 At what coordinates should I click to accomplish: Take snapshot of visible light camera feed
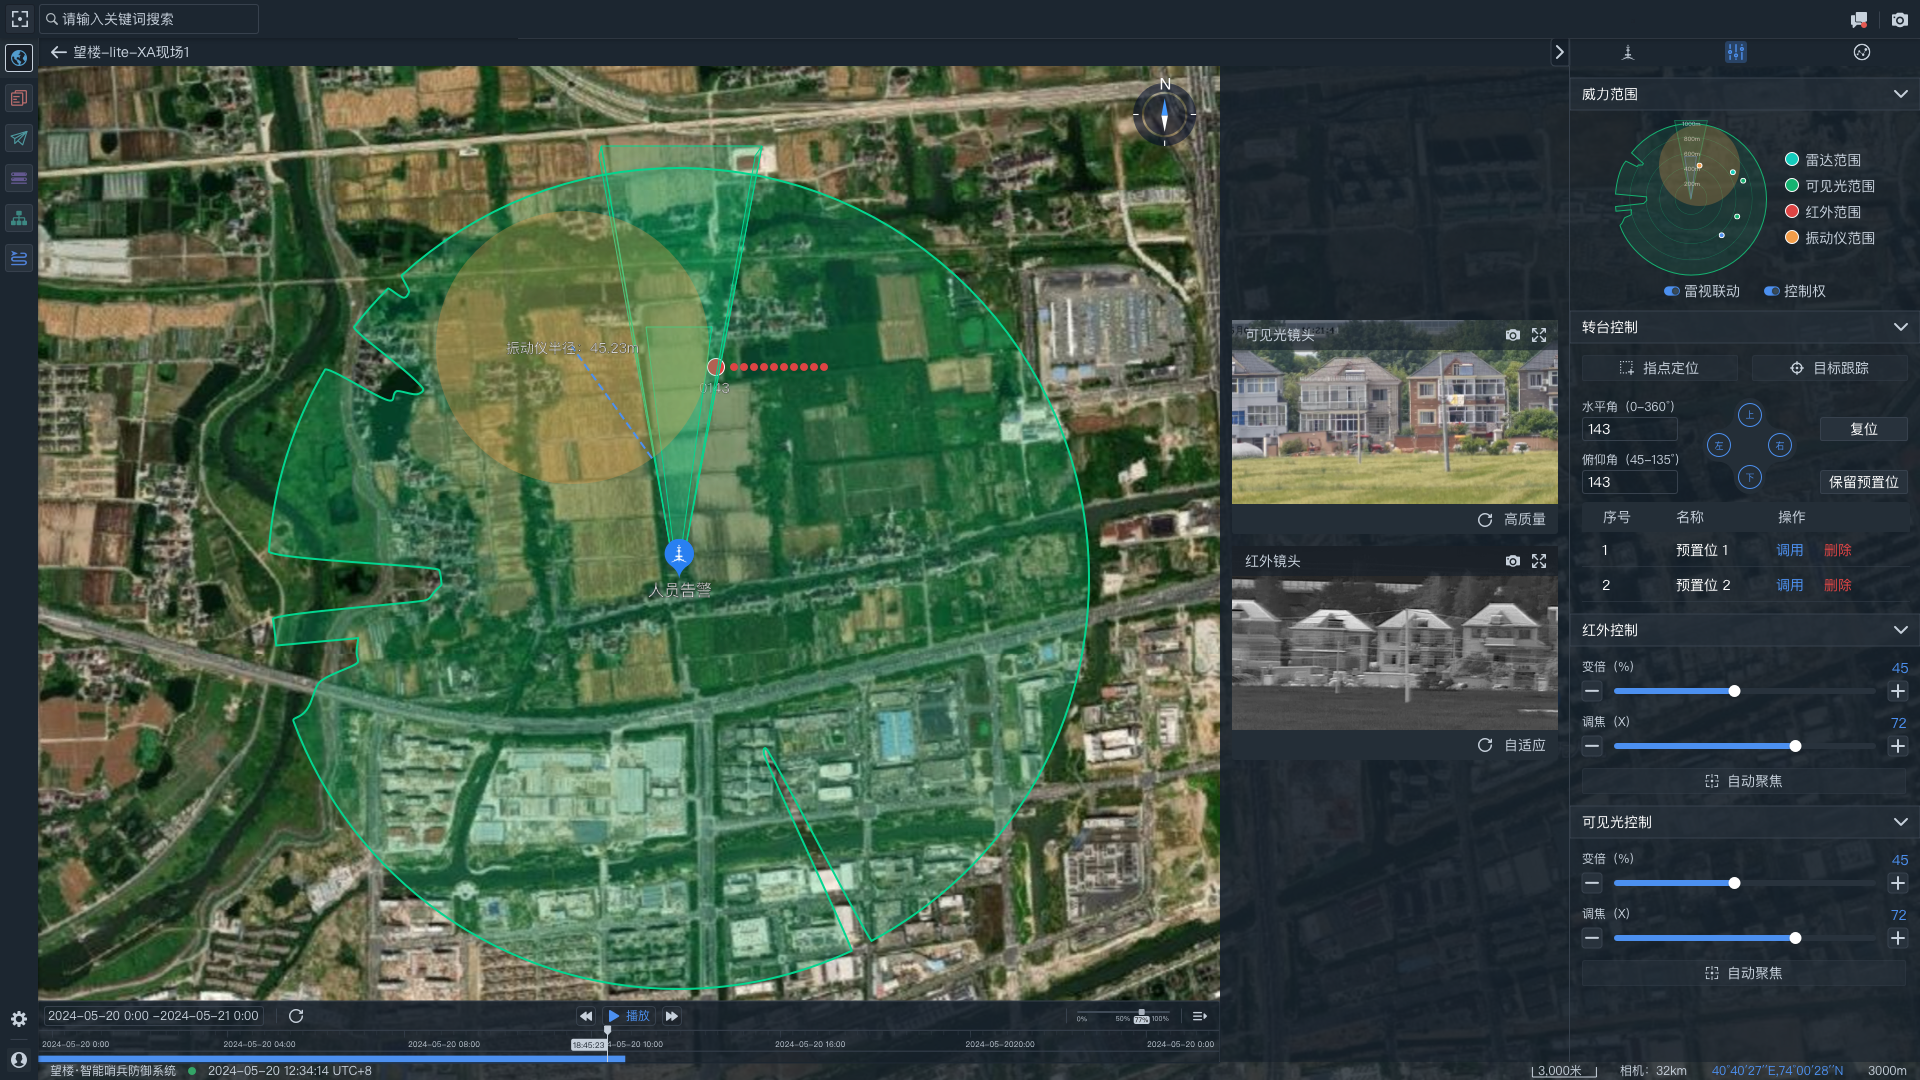pyautogui.click(x=1512, y=335)
